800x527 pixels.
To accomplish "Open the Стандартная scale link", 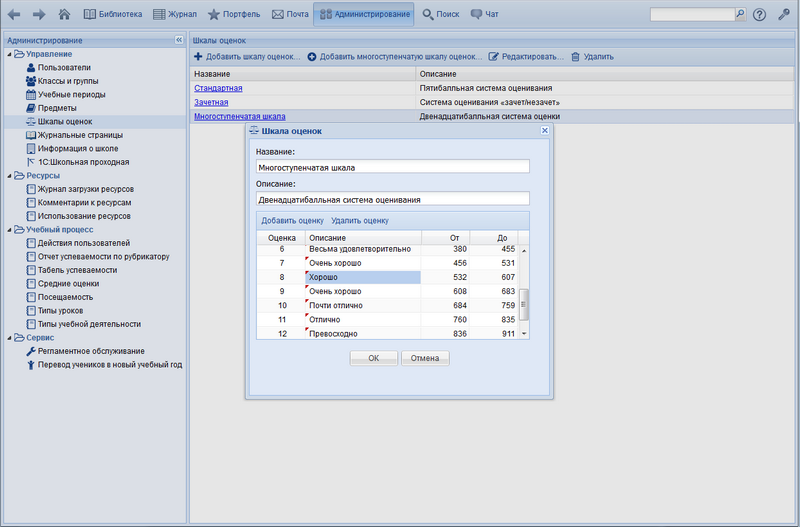I will (218, 88).
